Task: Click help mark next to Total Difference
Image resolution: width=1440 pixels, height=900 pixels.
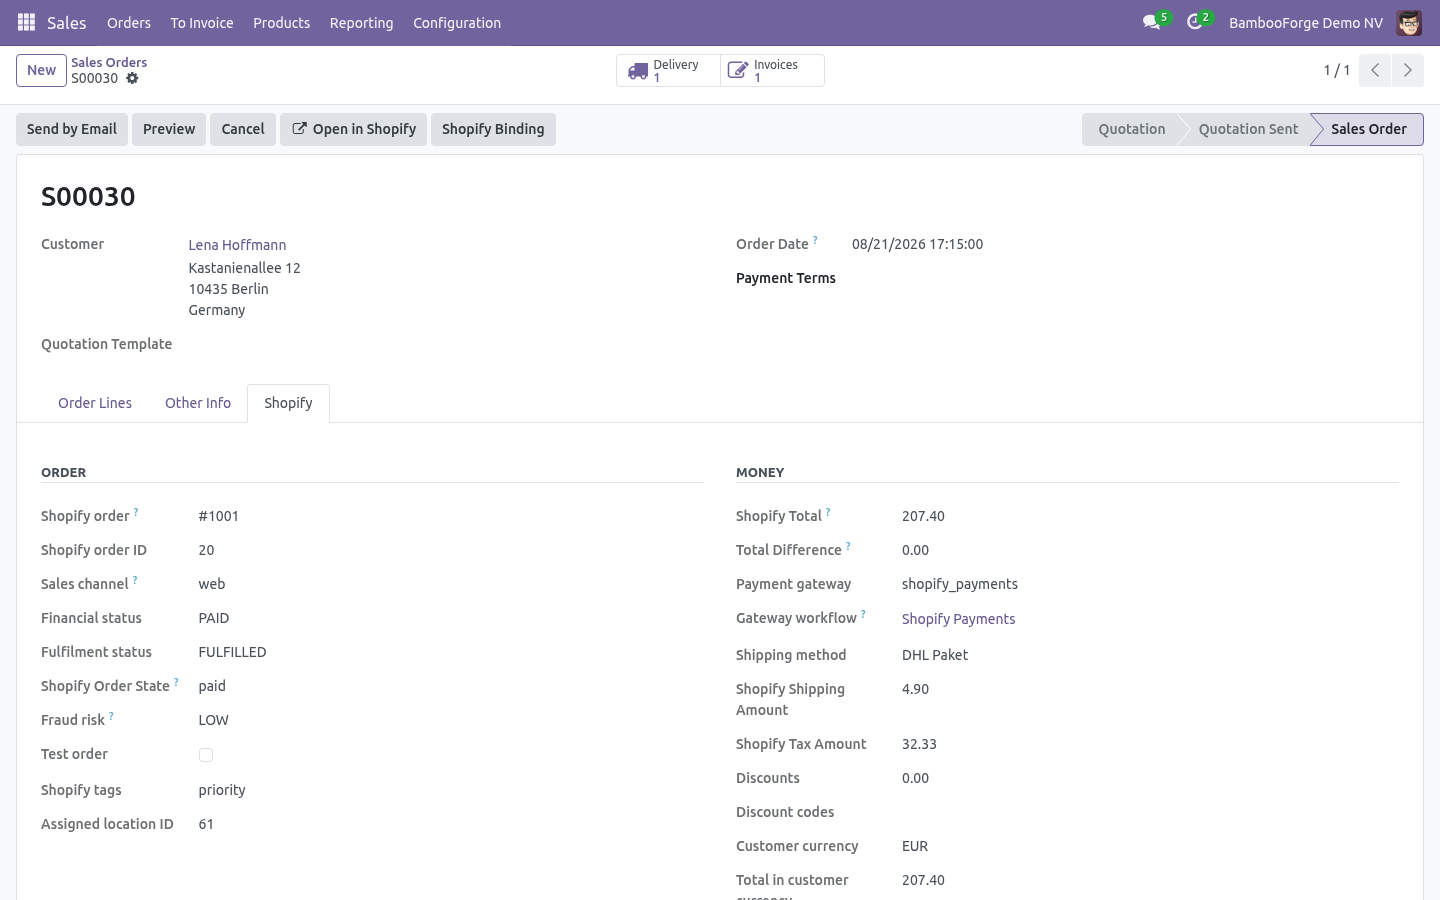Action: click(x=848, y=546)
